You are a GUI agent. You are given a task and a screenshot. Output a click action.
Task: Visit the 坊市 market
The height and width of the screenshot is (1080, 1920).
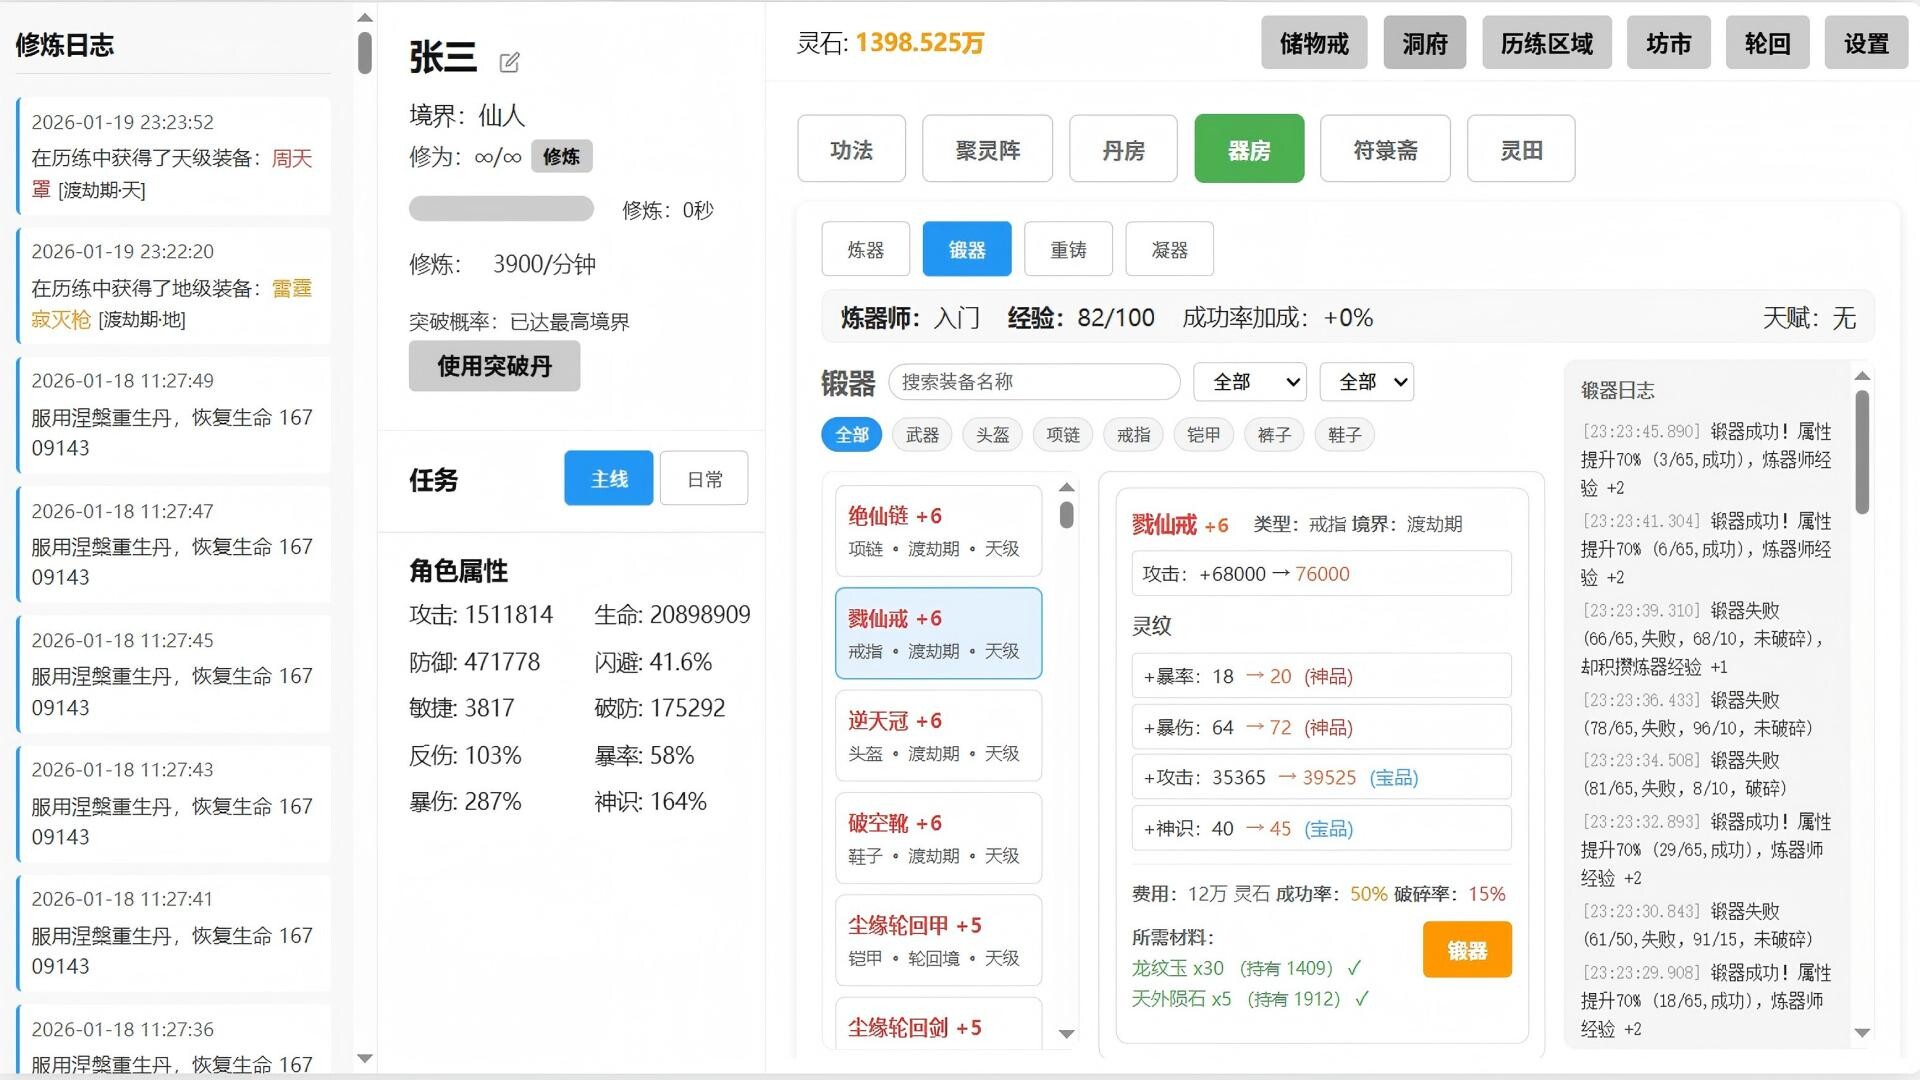tap(1667, 43)
